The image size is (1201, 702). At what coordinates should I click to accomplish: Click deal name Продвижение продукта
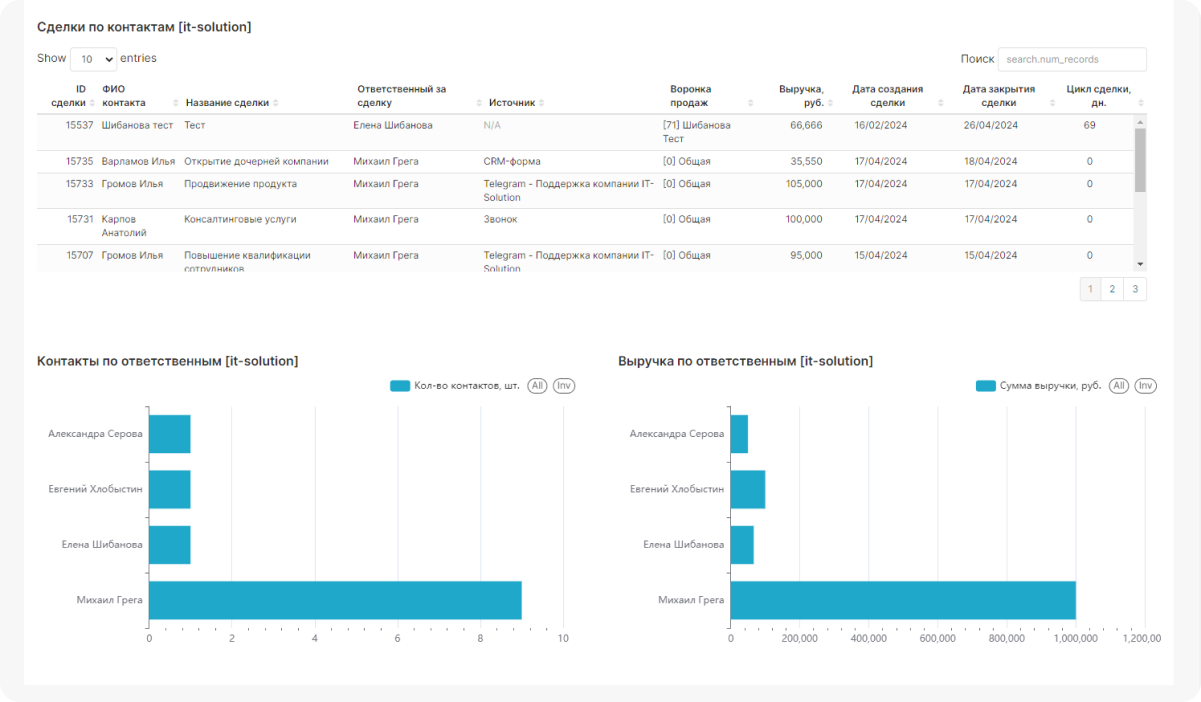pos(240,184)
